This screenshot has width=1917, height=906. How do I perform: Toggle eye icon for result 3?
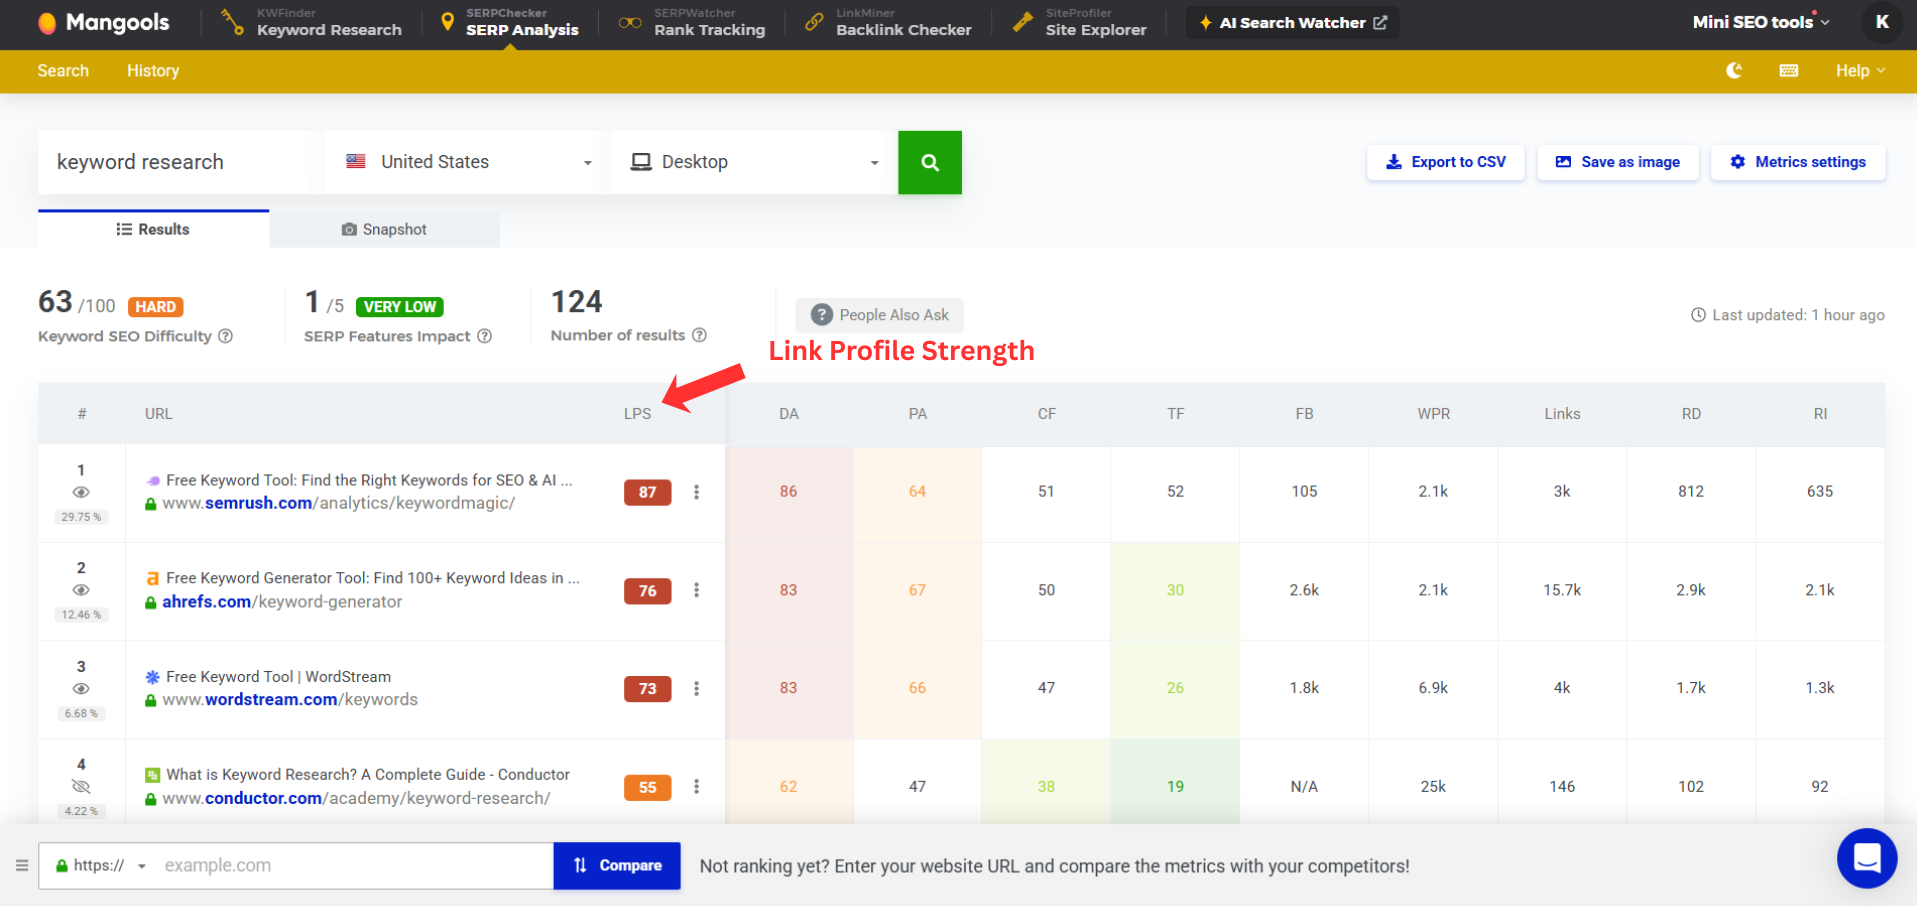coord(81,689)
